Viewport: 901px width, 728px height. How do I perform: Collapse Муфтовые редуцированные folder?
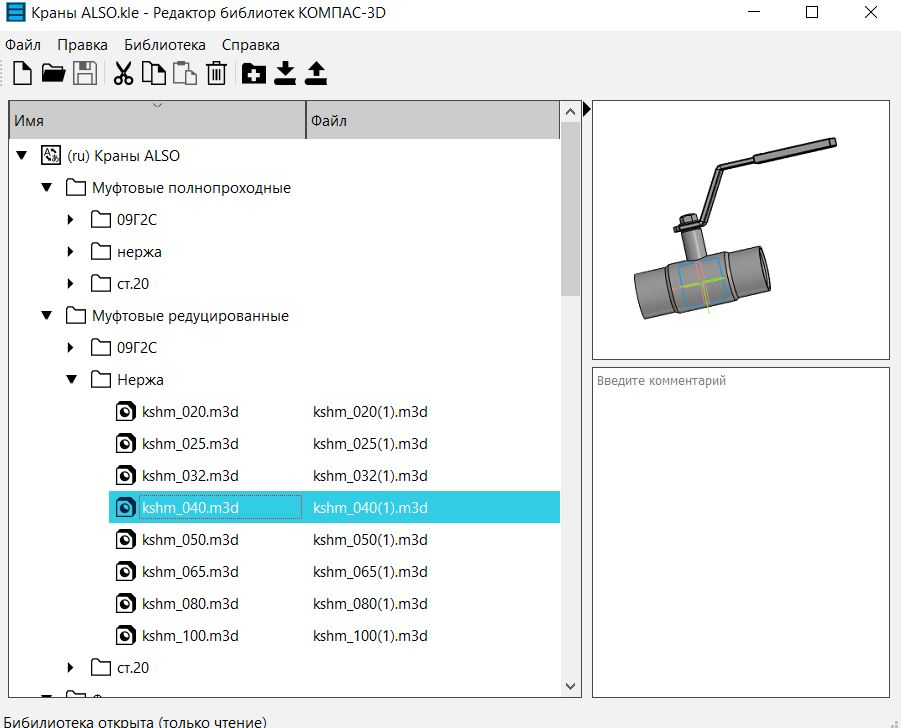47,315
